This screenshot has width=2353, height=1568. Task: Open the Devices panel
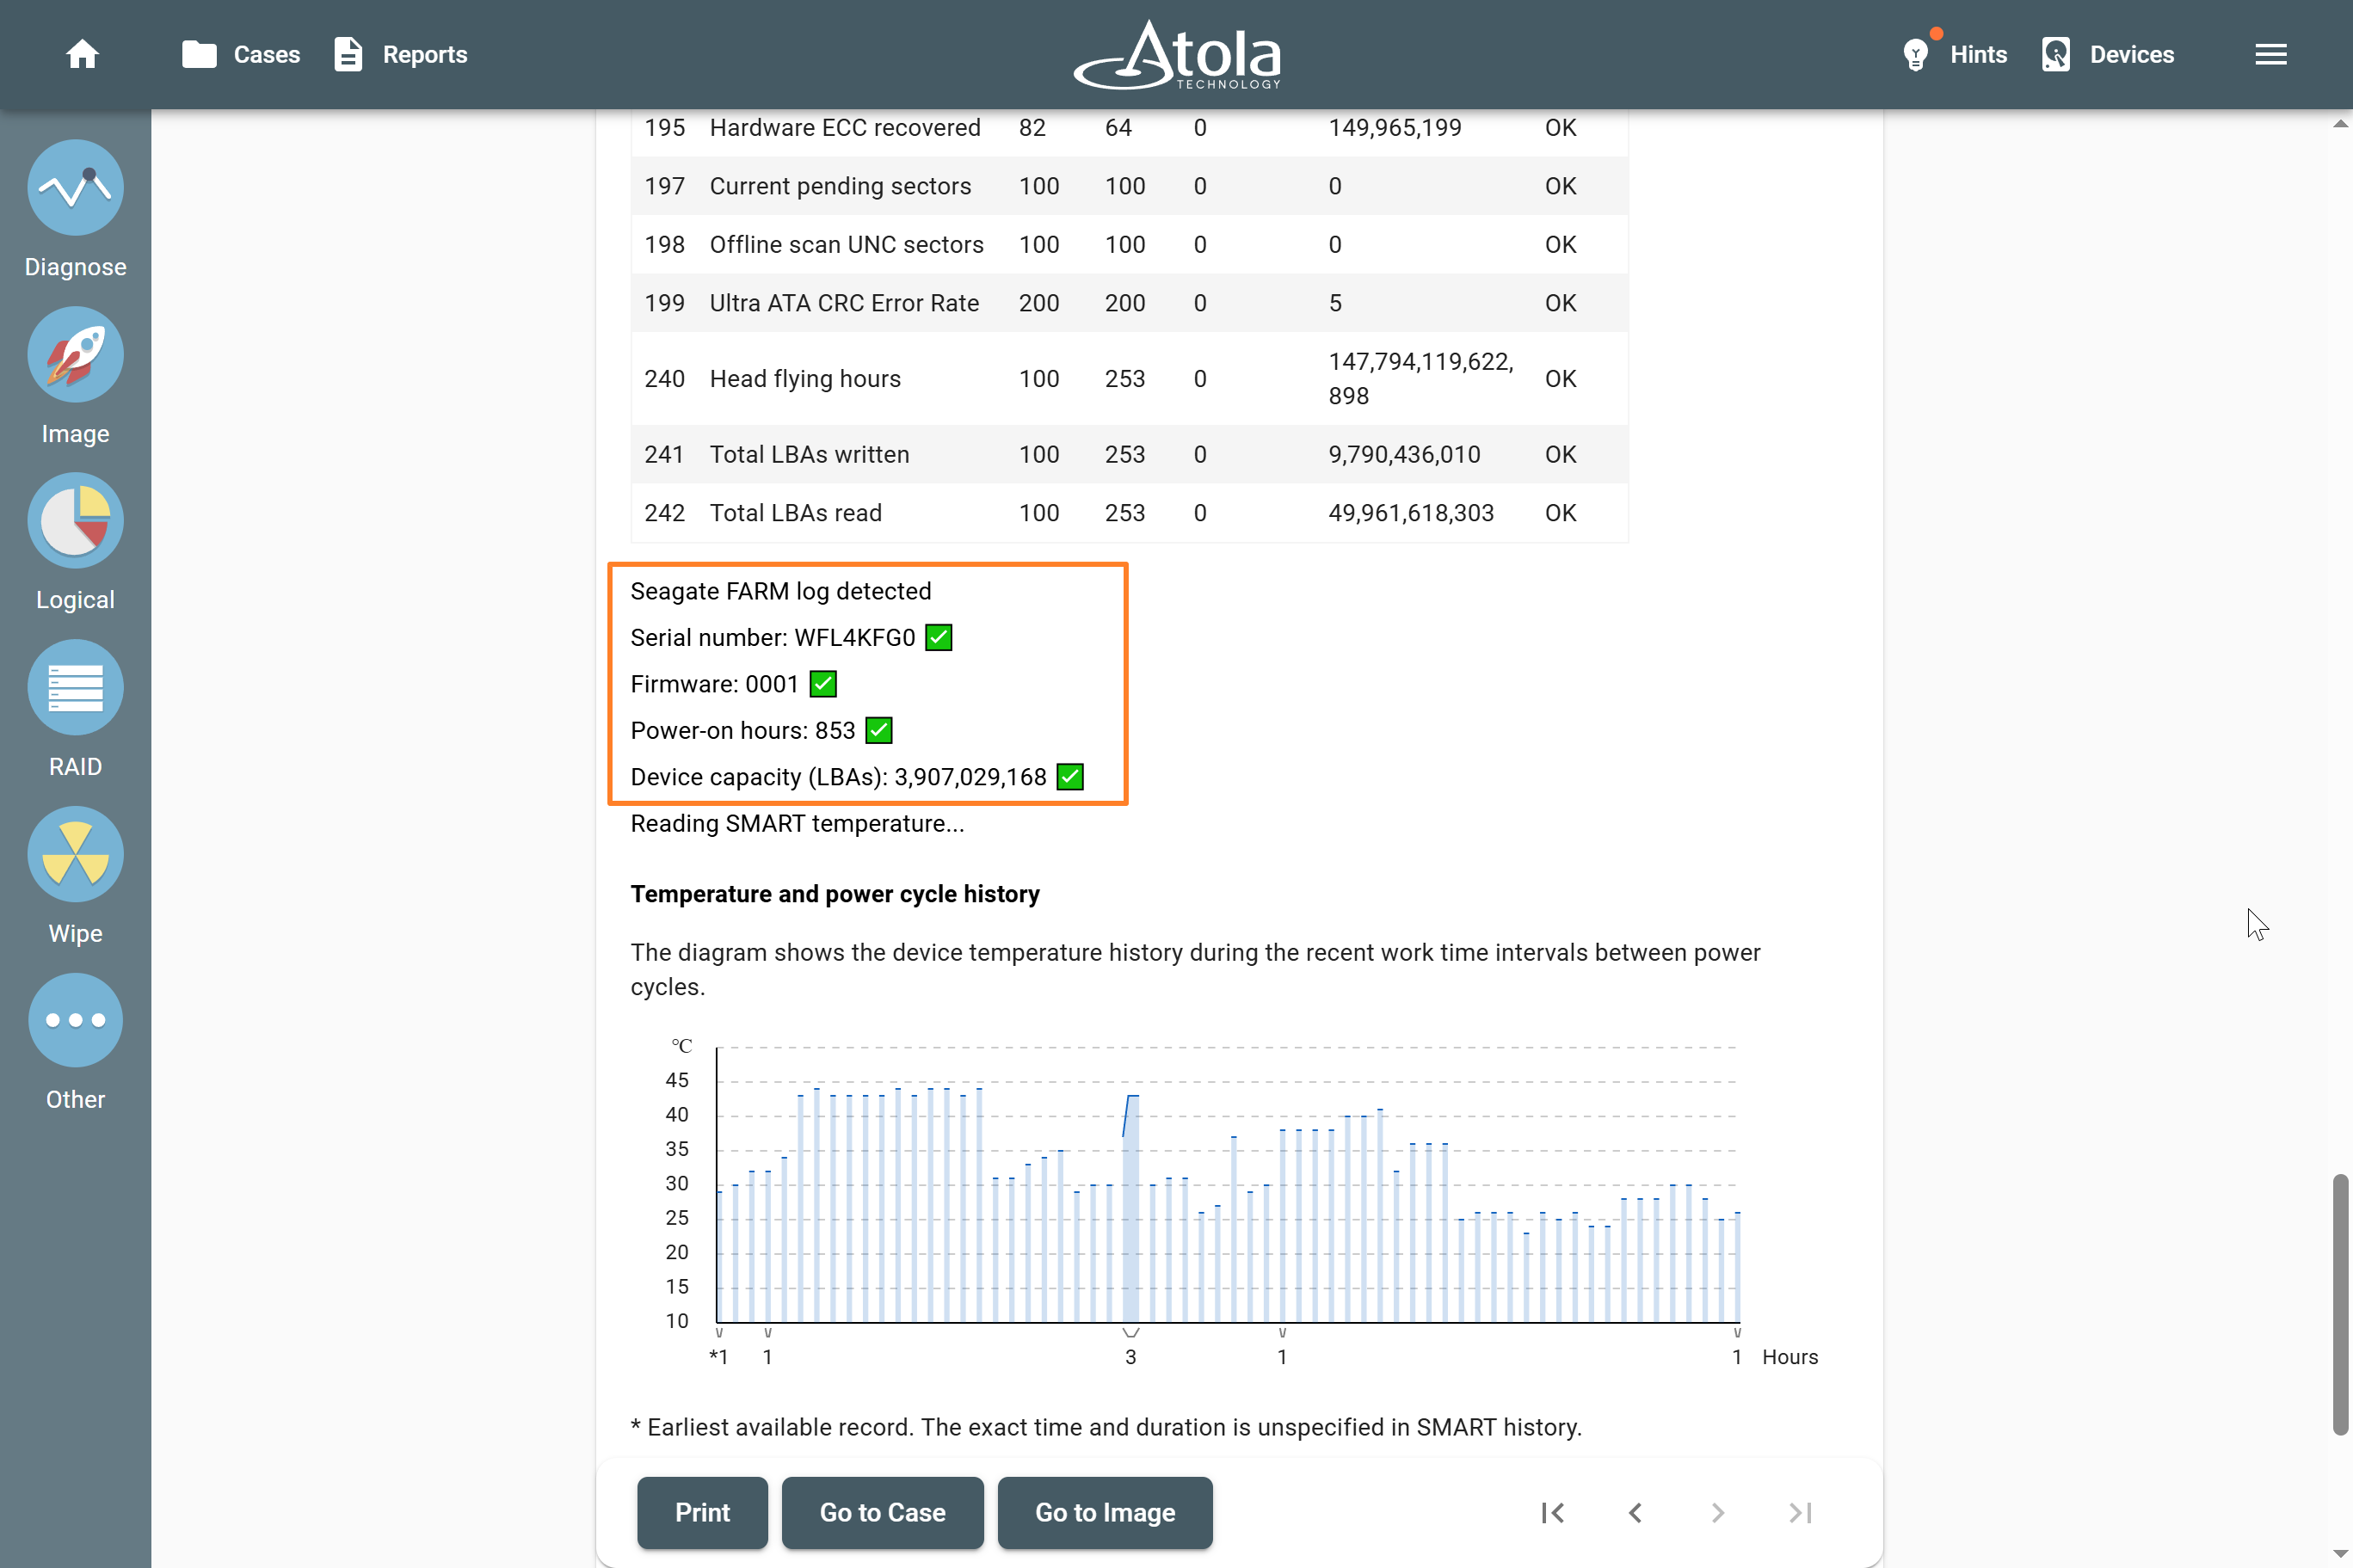point(2107,54)
